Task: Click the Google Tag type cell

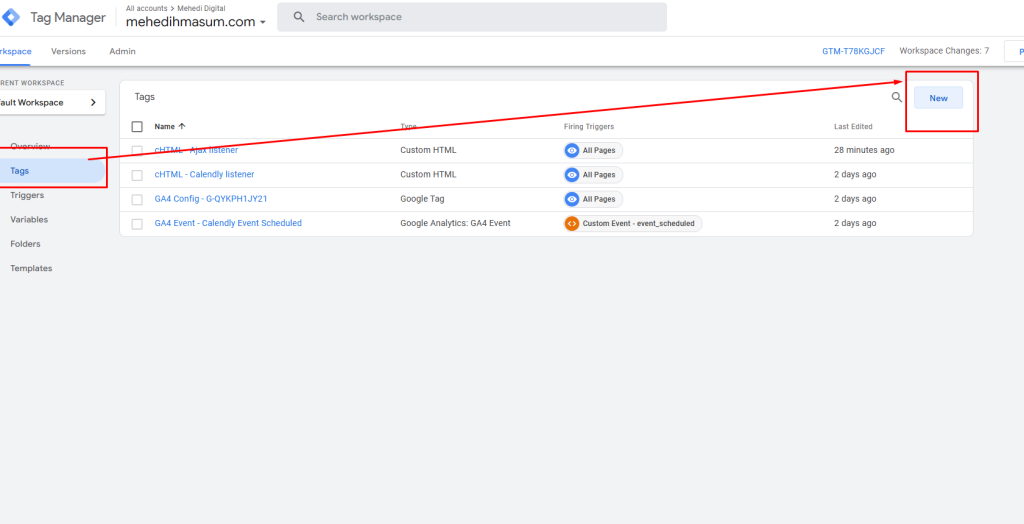Action: tap(422, 199)
